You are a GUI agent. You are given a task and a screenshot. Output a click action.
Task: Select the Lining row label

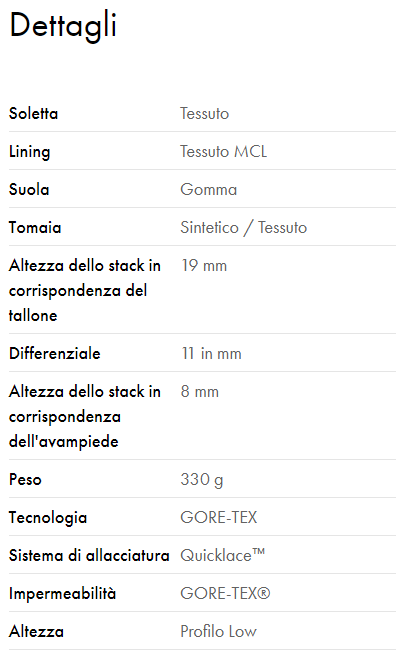click(x=30, y=152)
